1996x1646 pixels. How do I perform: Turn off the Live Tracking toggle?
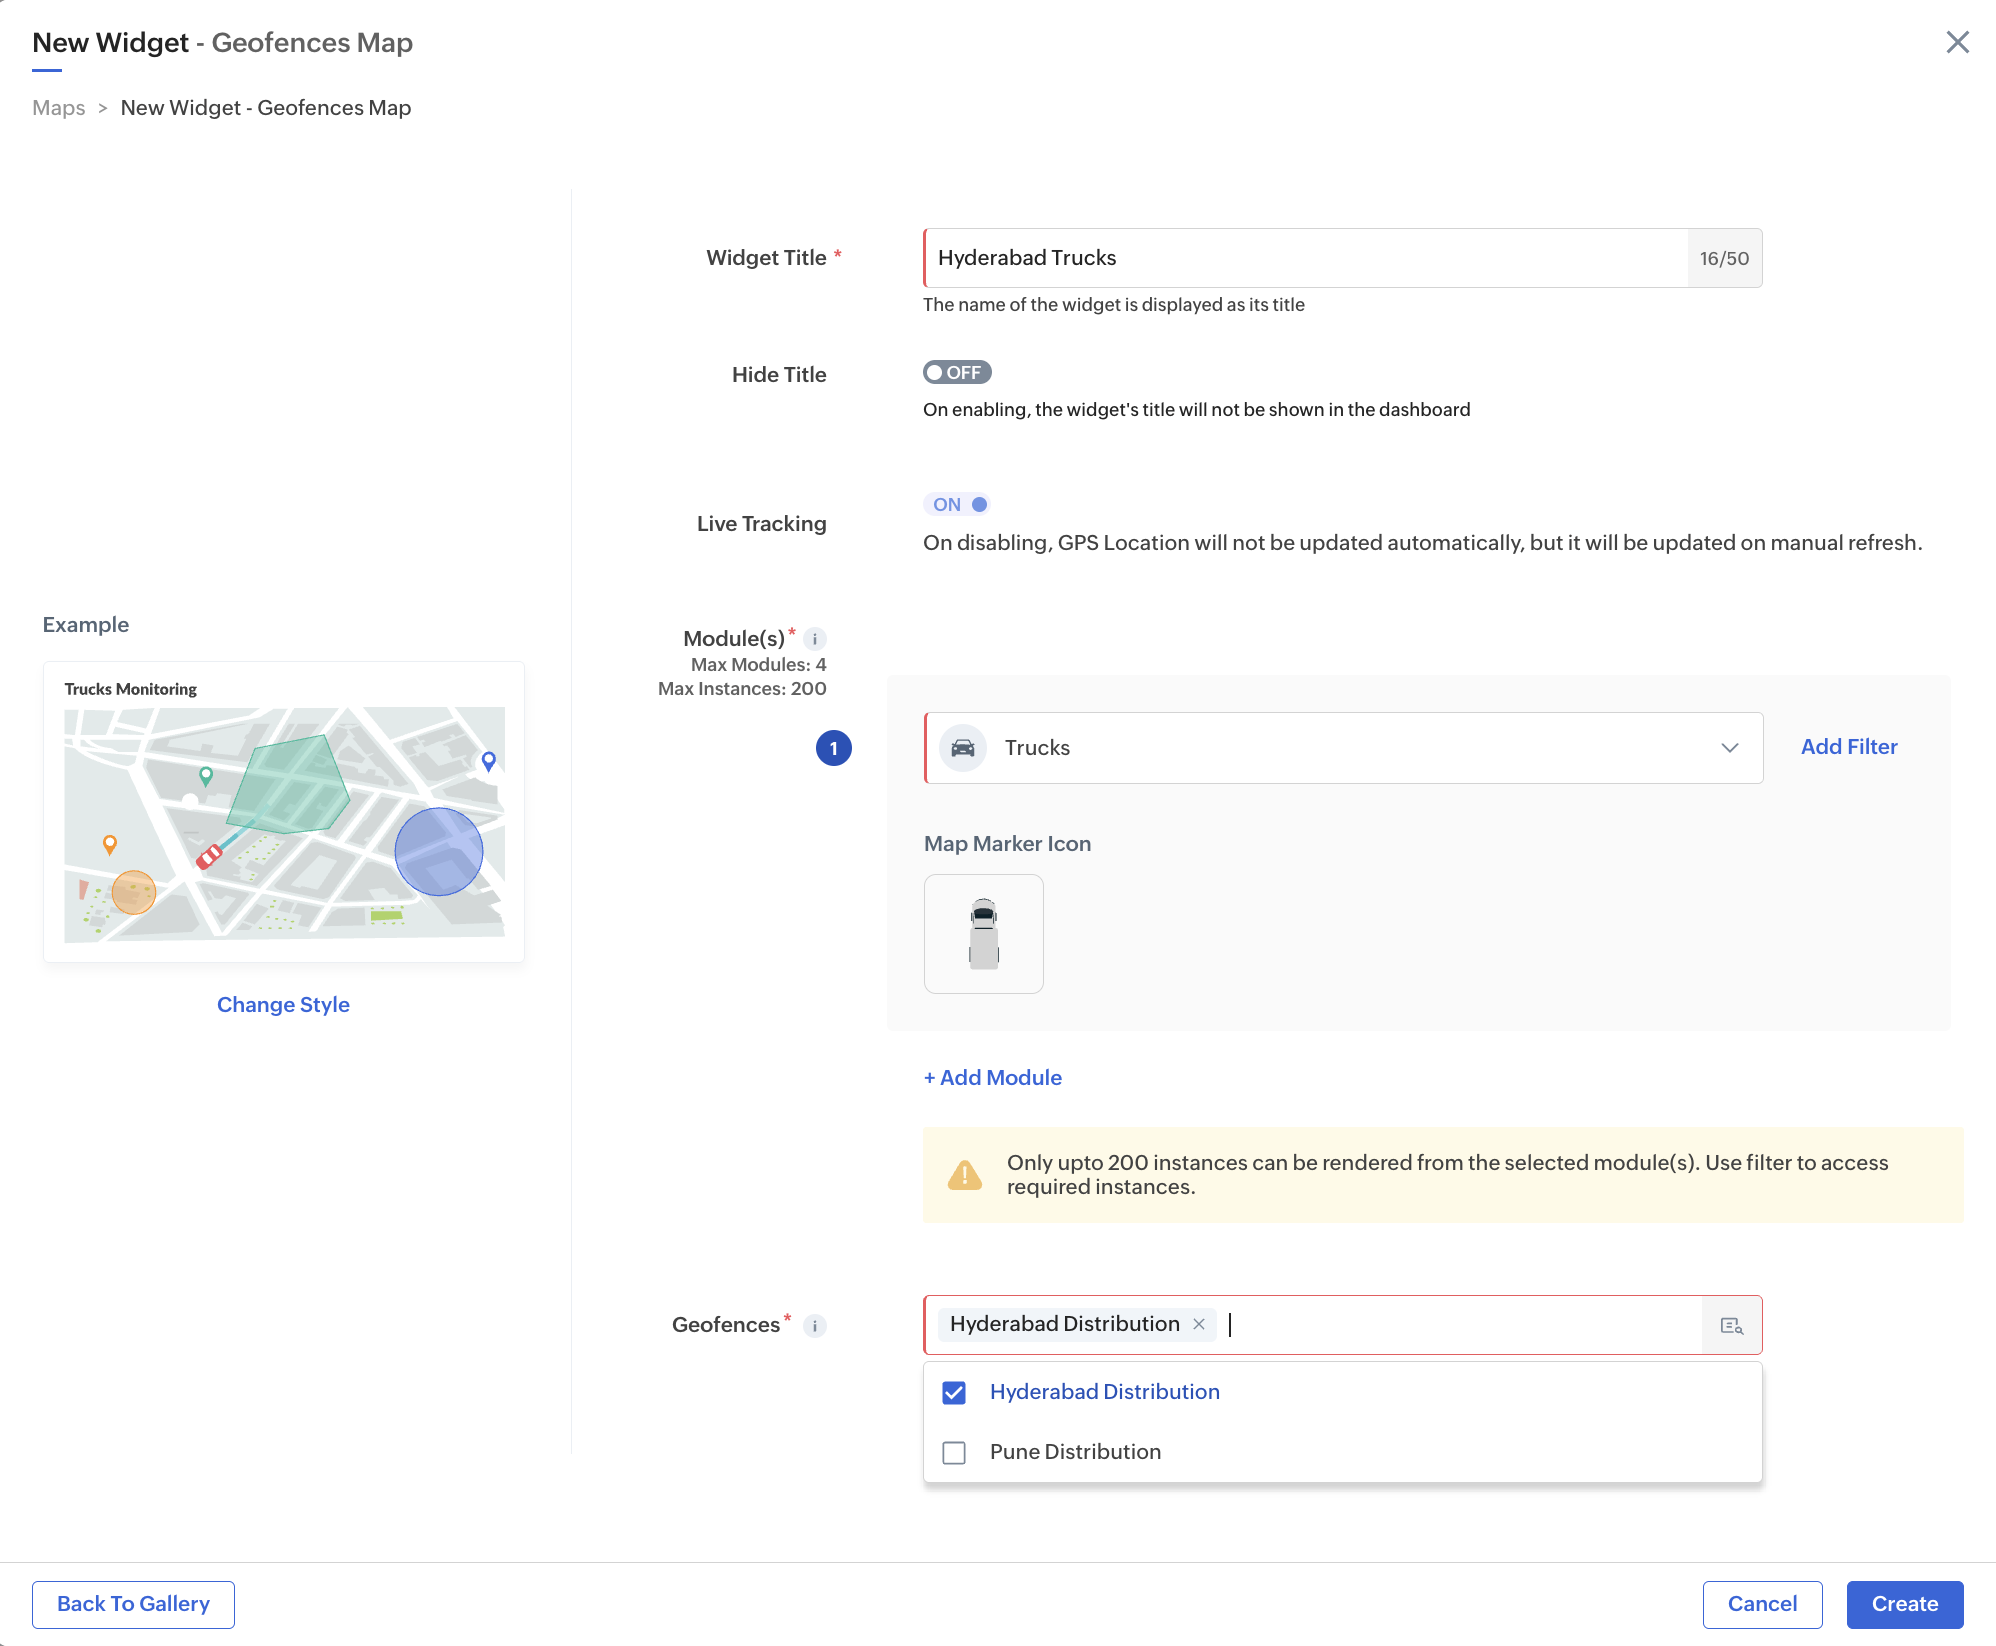tap(958, 505)
